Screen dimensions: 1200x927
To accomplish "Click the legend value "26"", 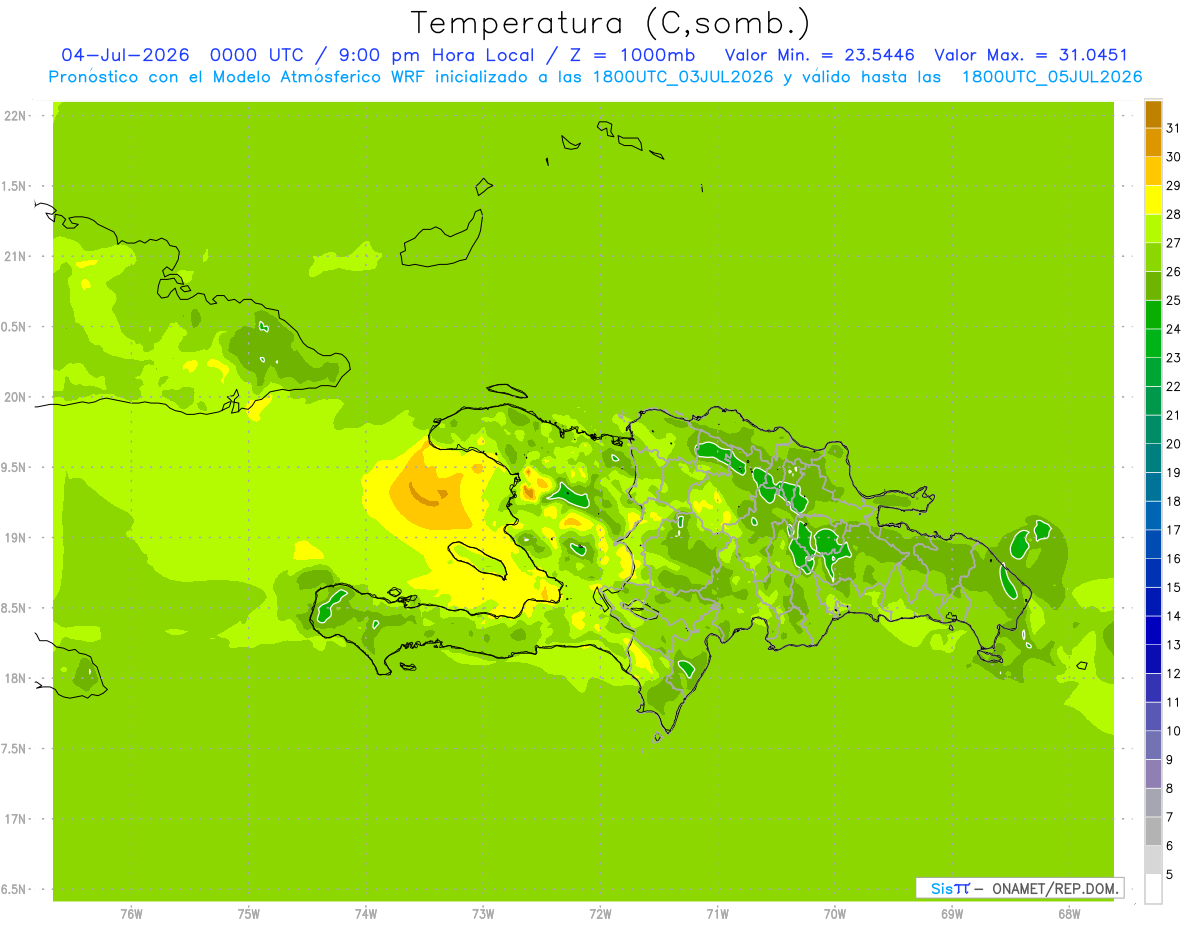I will [x=1174, y=271].
